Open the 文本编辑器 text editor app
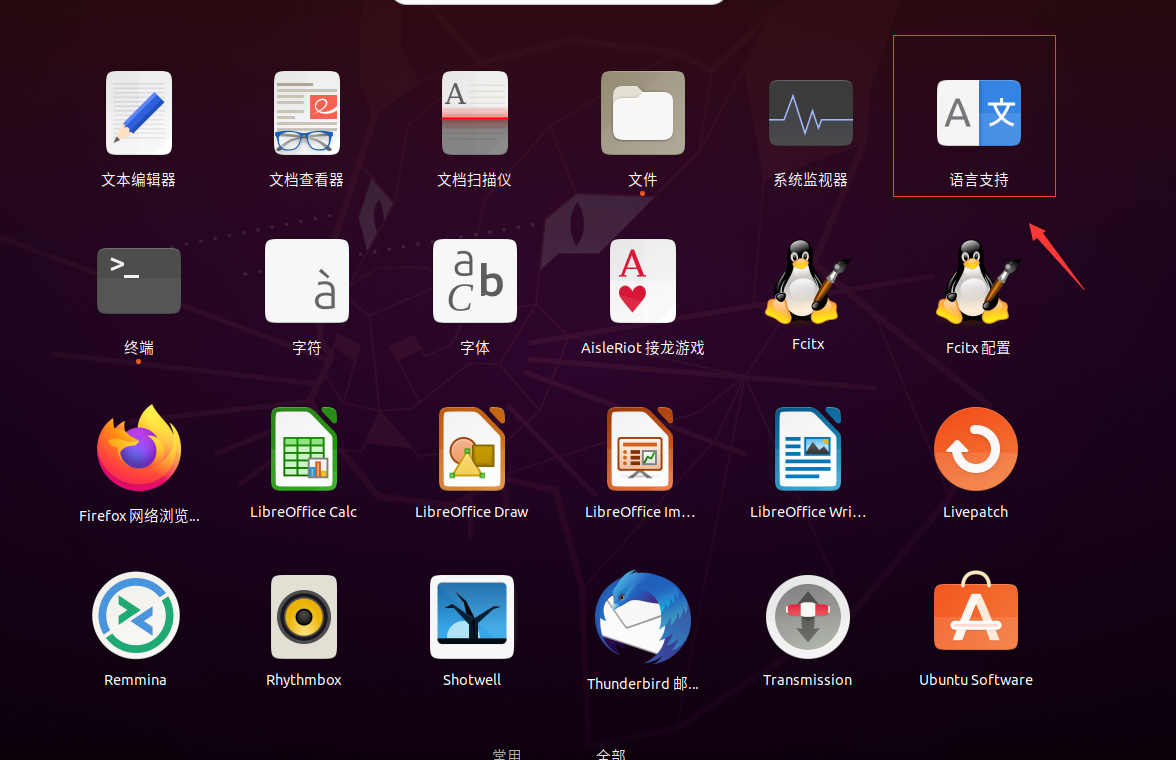1176x760 pixels. click(139, 113)
